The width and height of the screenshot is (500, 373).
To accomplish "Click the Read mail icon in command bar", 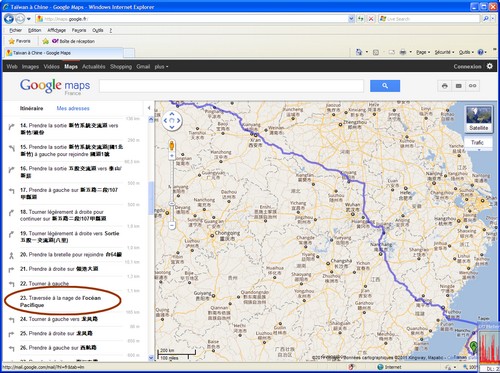I will pyautogui.click(x=391, y=52).
